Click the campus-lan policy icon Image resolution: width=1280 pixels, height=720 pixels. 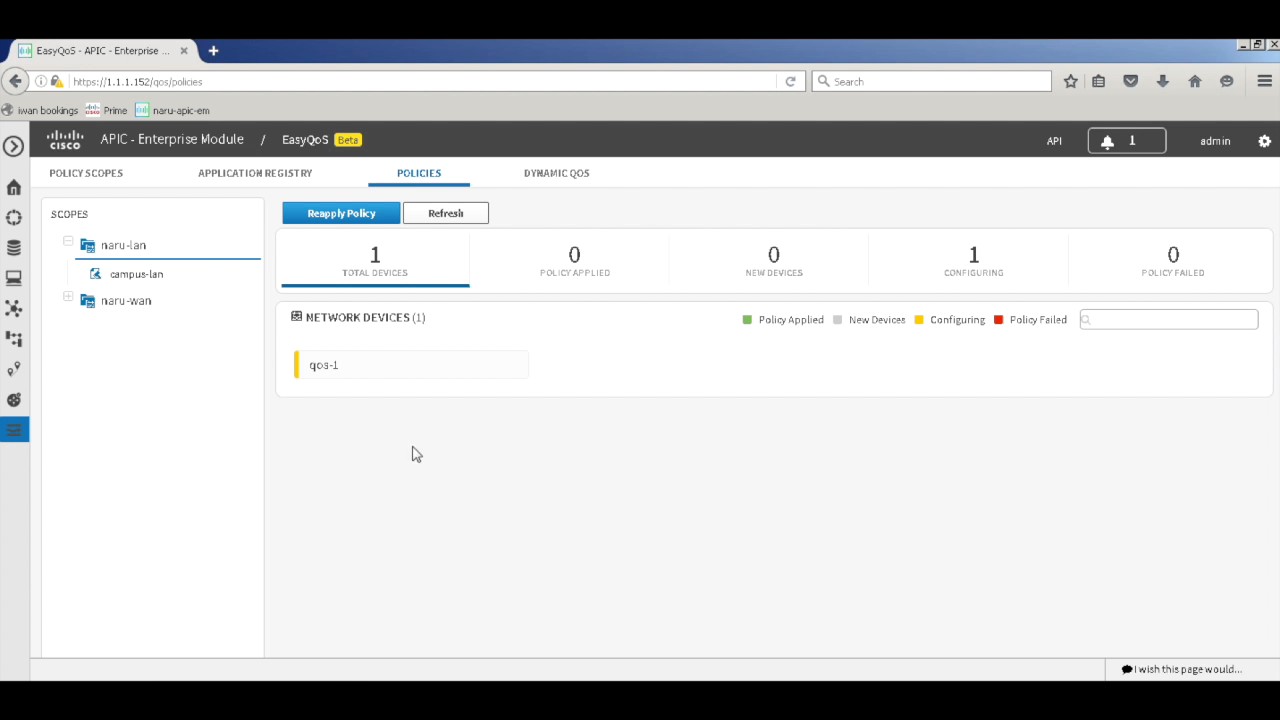96,273
